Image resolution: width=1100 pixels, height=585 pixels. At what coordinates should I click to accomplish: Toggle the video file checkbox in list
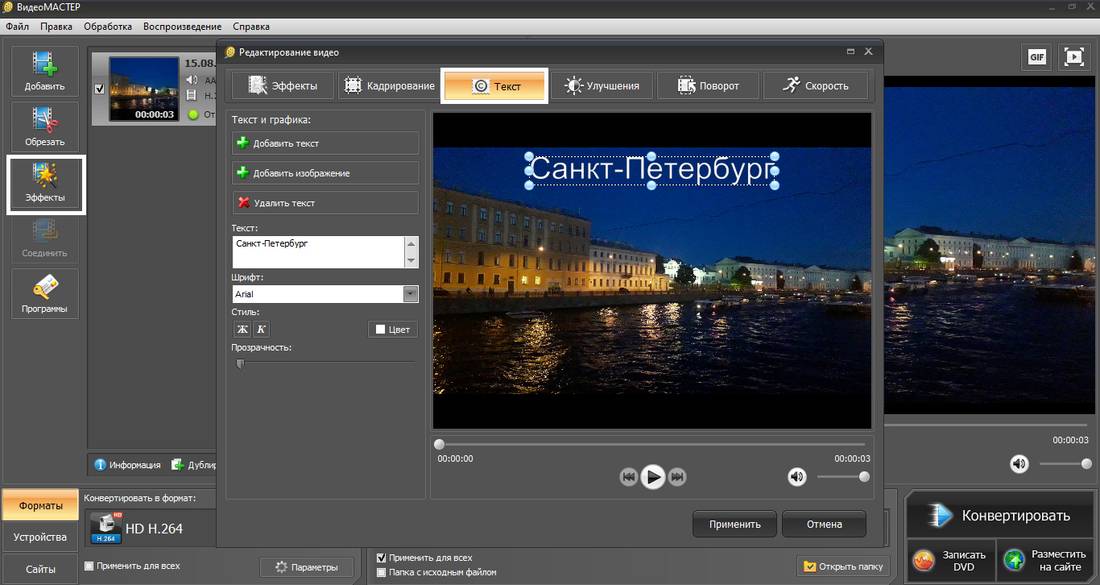tap(98, 88)
